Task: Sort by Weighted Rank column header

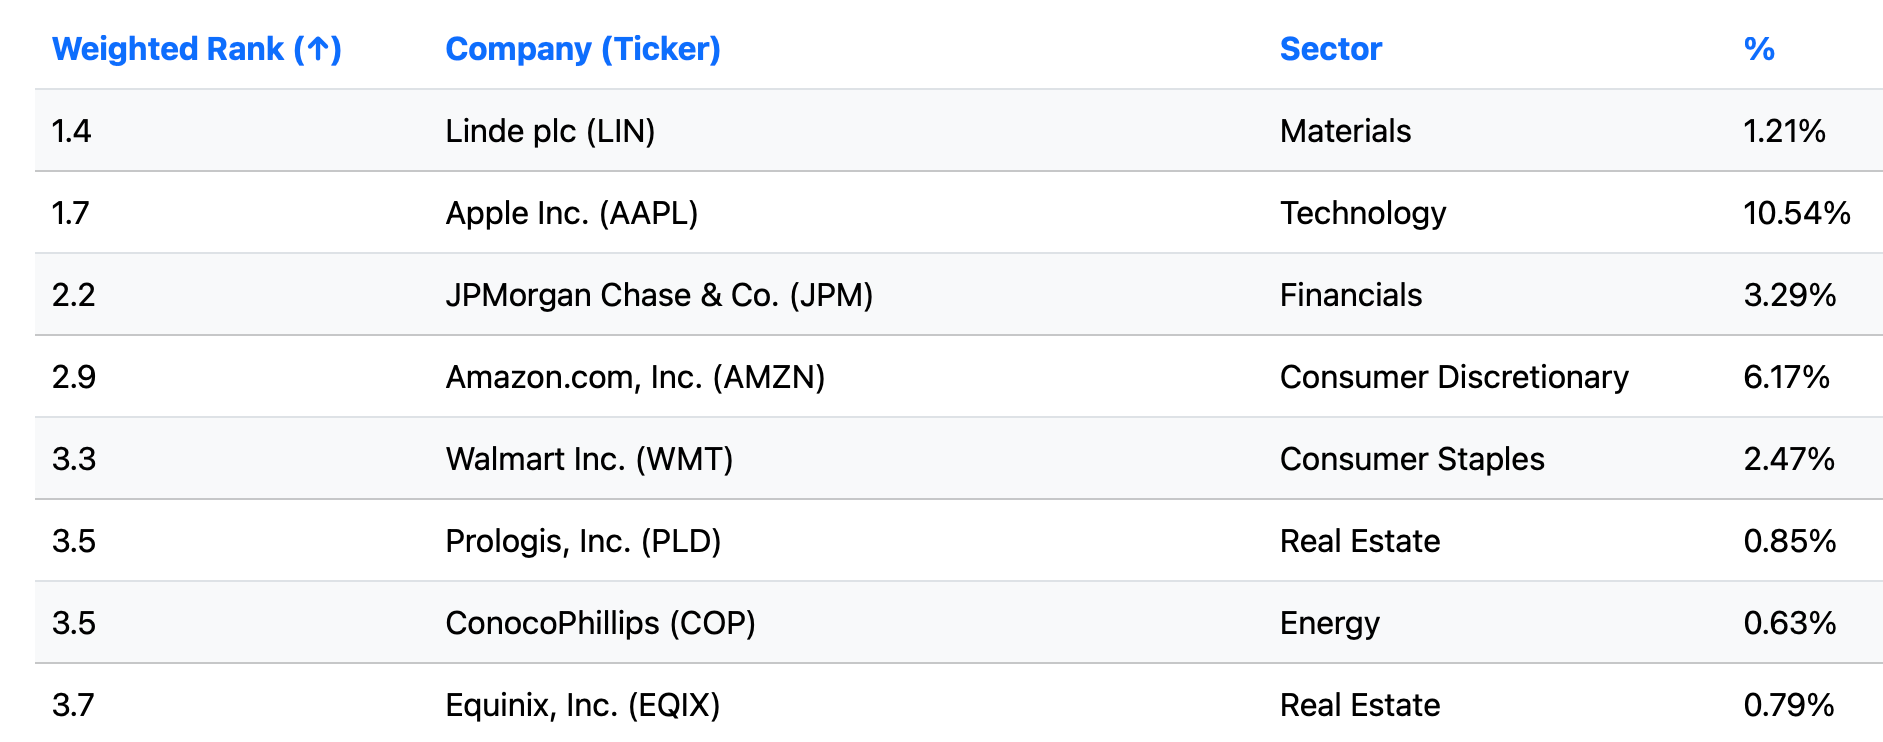Action: (196, 49)
